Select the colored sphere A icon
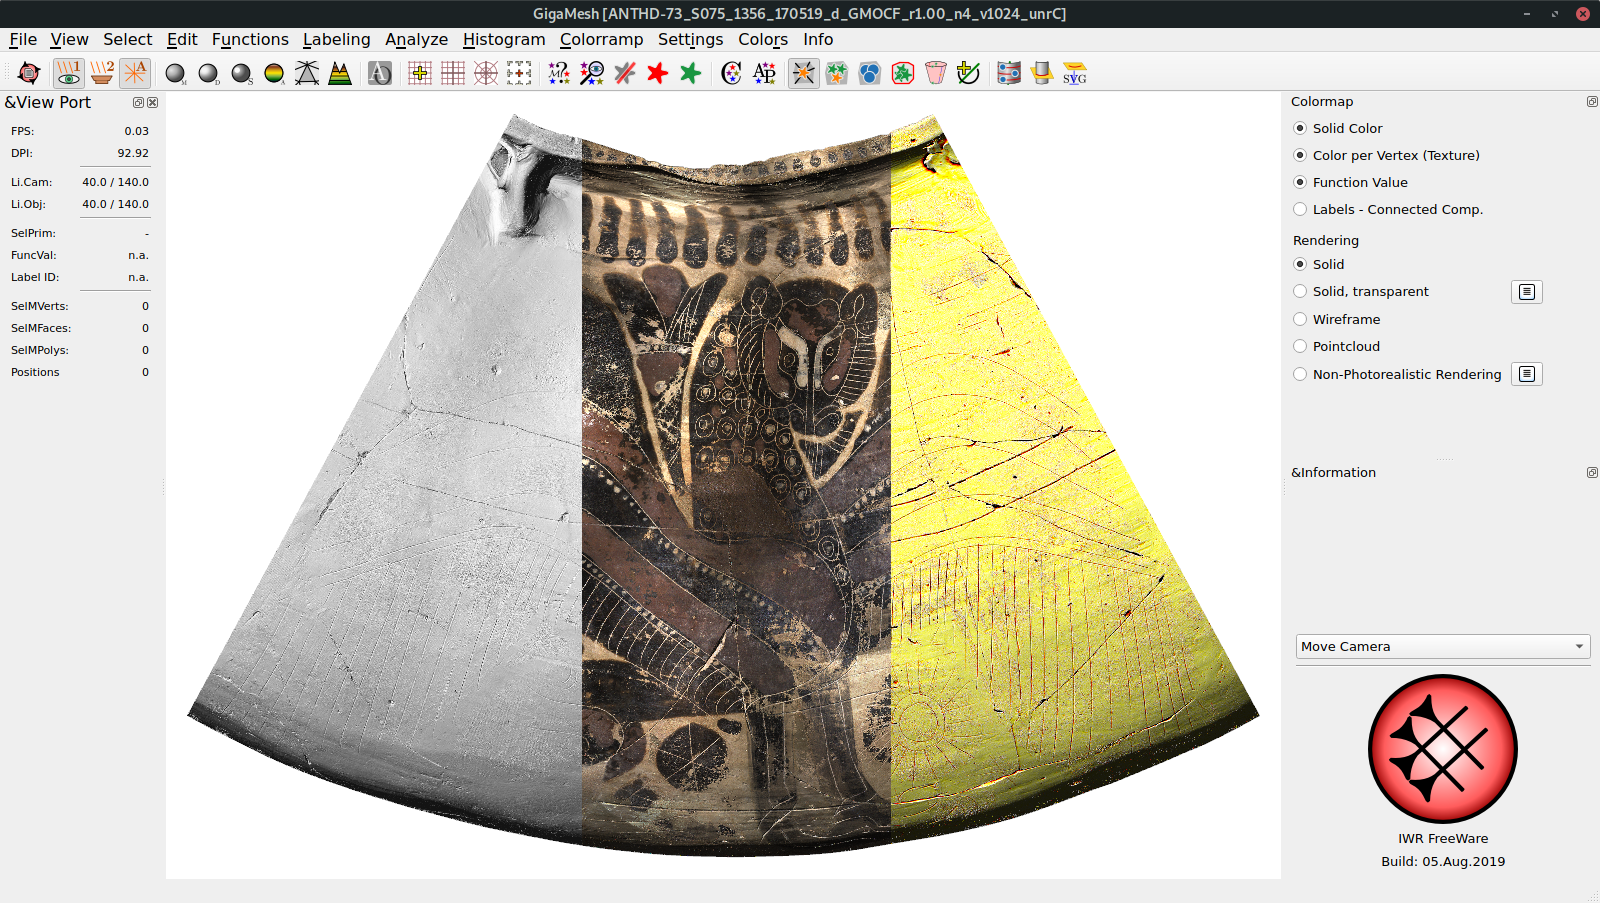The image size is (1600, 903). 274,73
